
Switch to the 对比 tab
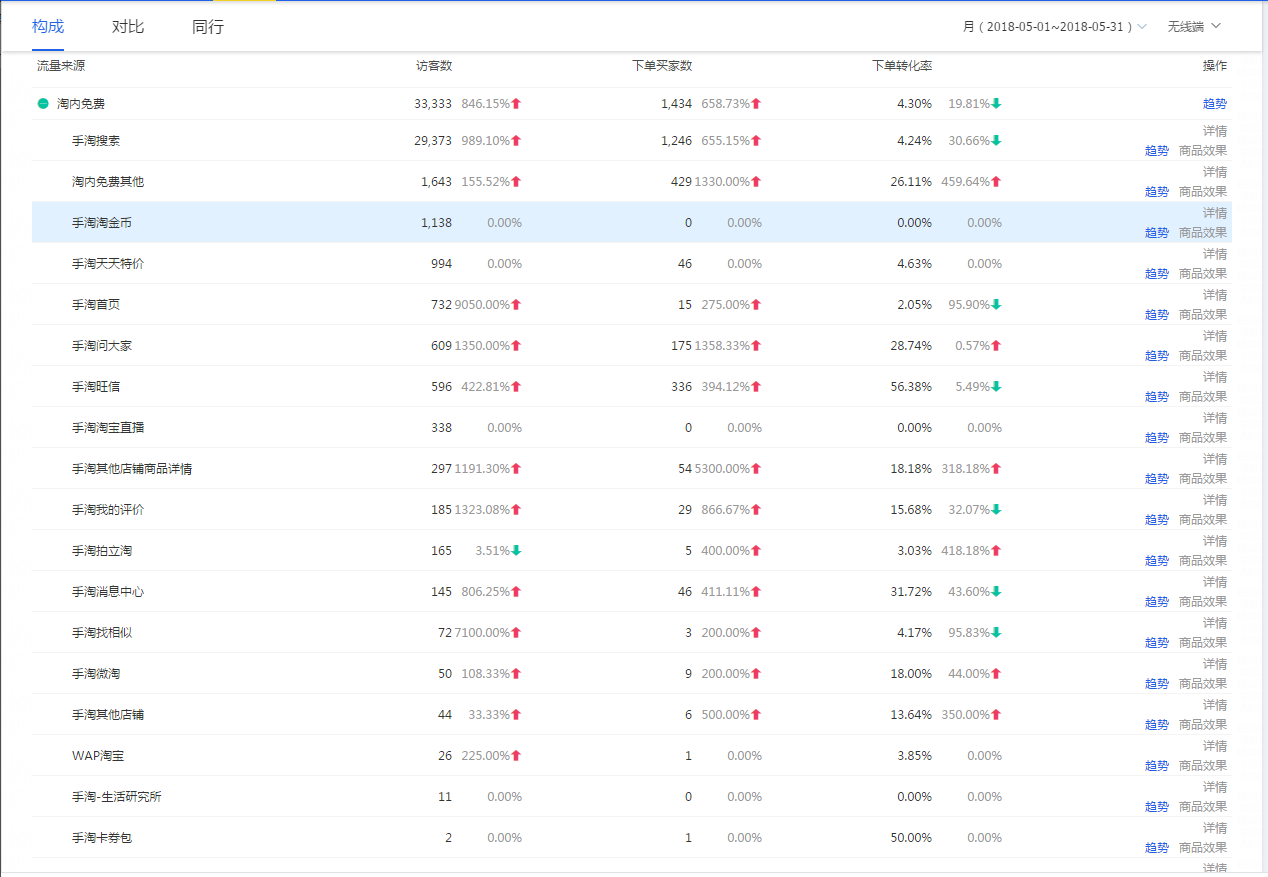128,27
